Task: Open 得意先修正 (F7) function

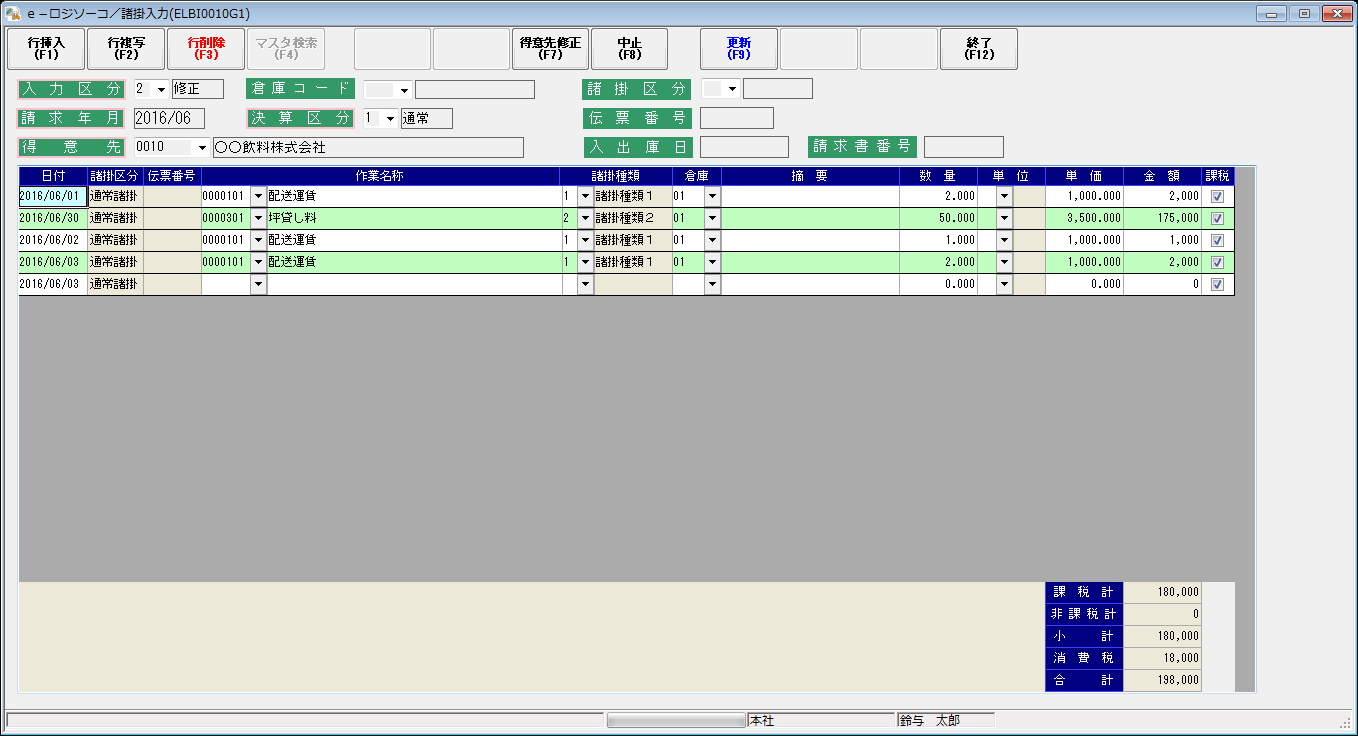Action: [x=550, y=49]
